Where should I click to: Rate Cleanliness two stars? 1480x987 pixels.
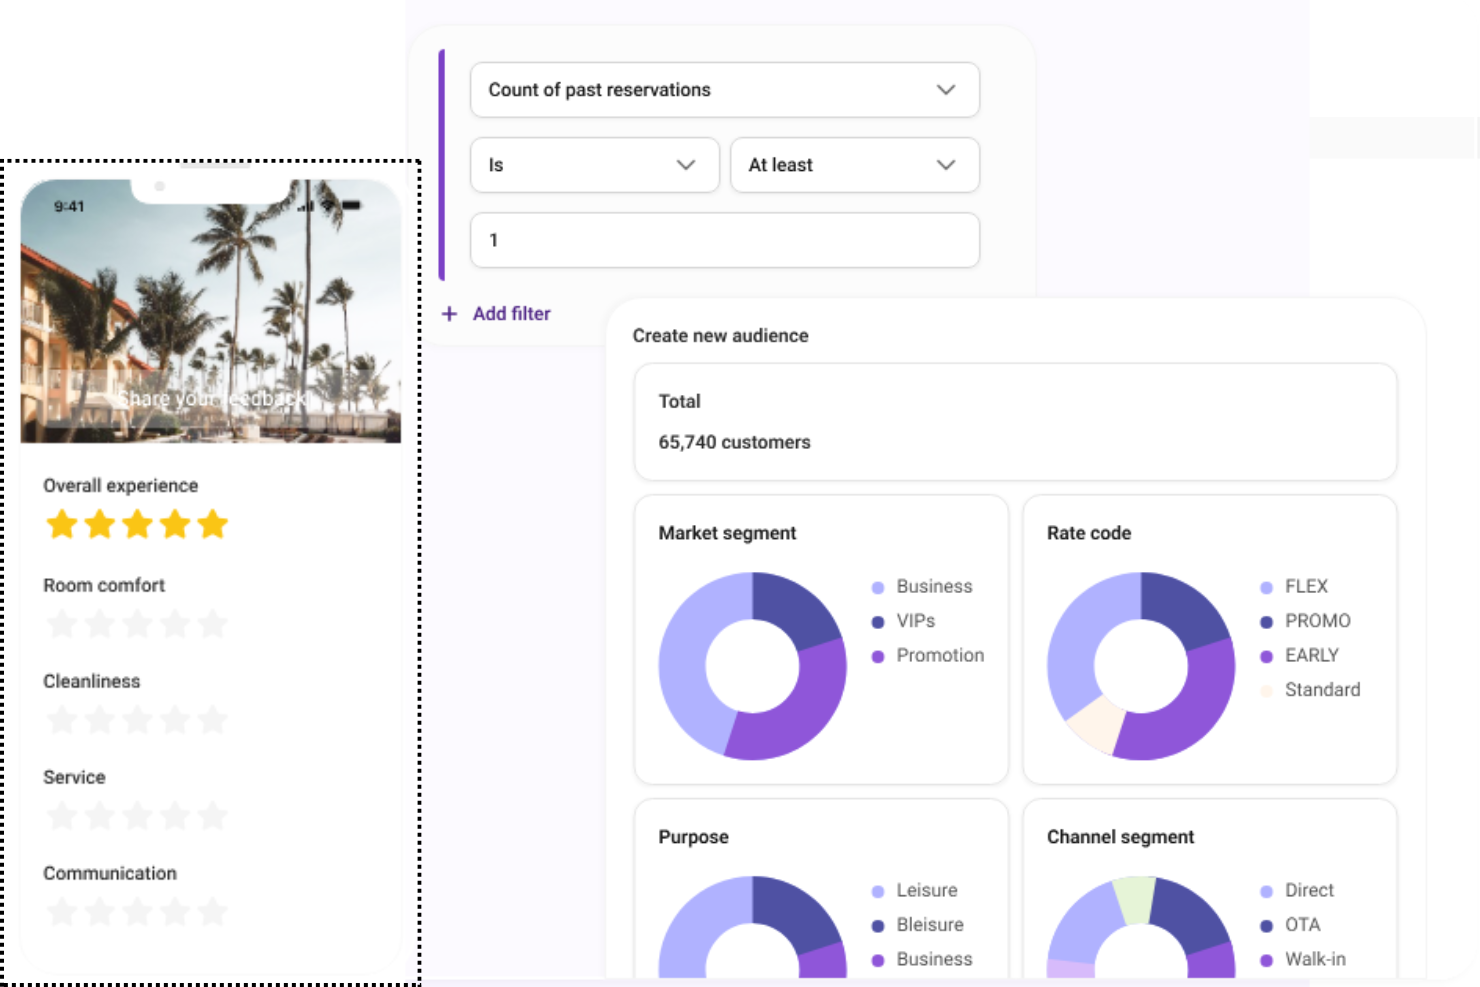pyautogui.click(x=100, y=720)
